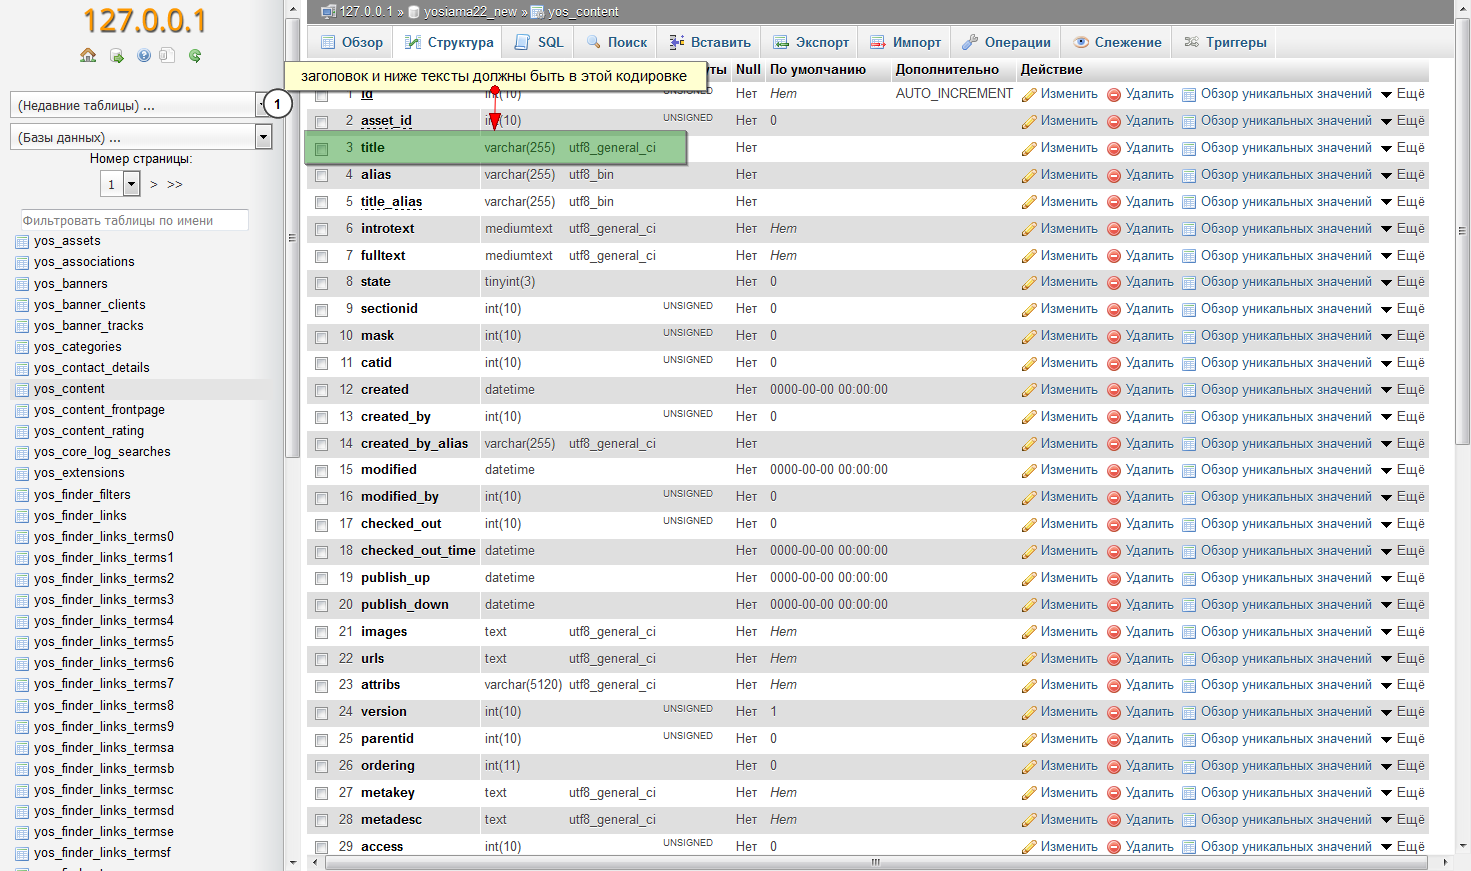Image resolution: width=1471 pixels, height=871 pixels.
Task: Open the databases dropdown list
Action: (x=141, y=137)
